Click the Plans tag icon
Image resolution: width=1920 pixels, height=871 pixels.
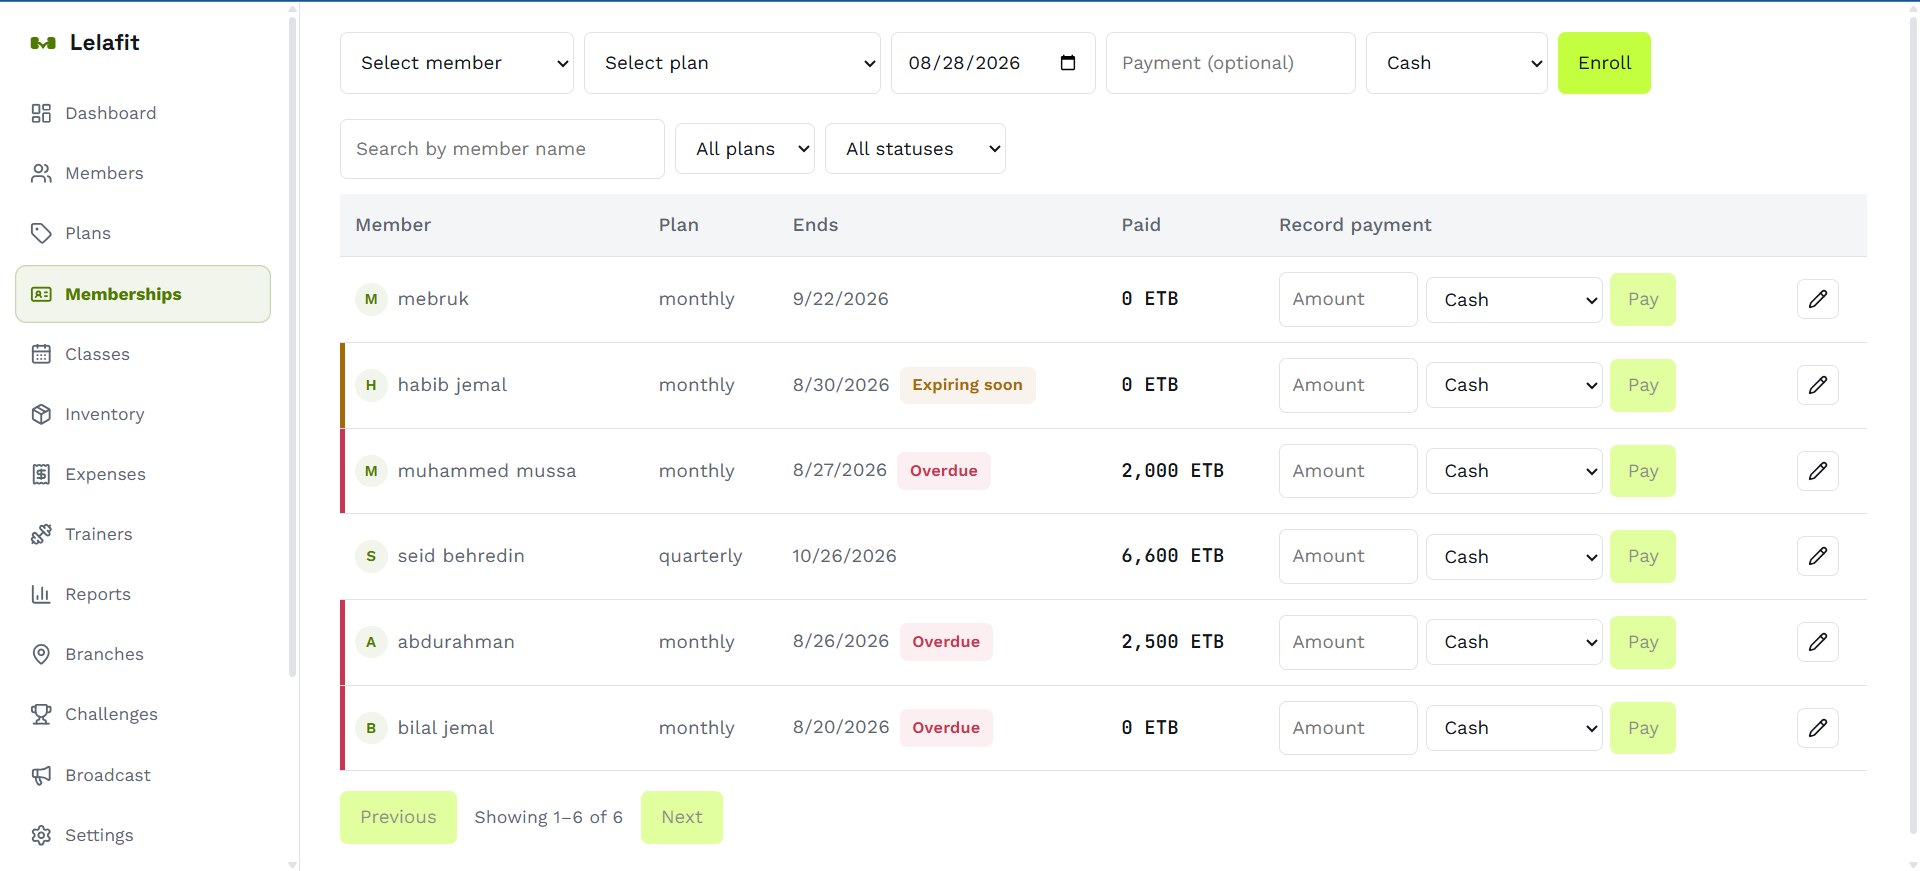point(41,233)
